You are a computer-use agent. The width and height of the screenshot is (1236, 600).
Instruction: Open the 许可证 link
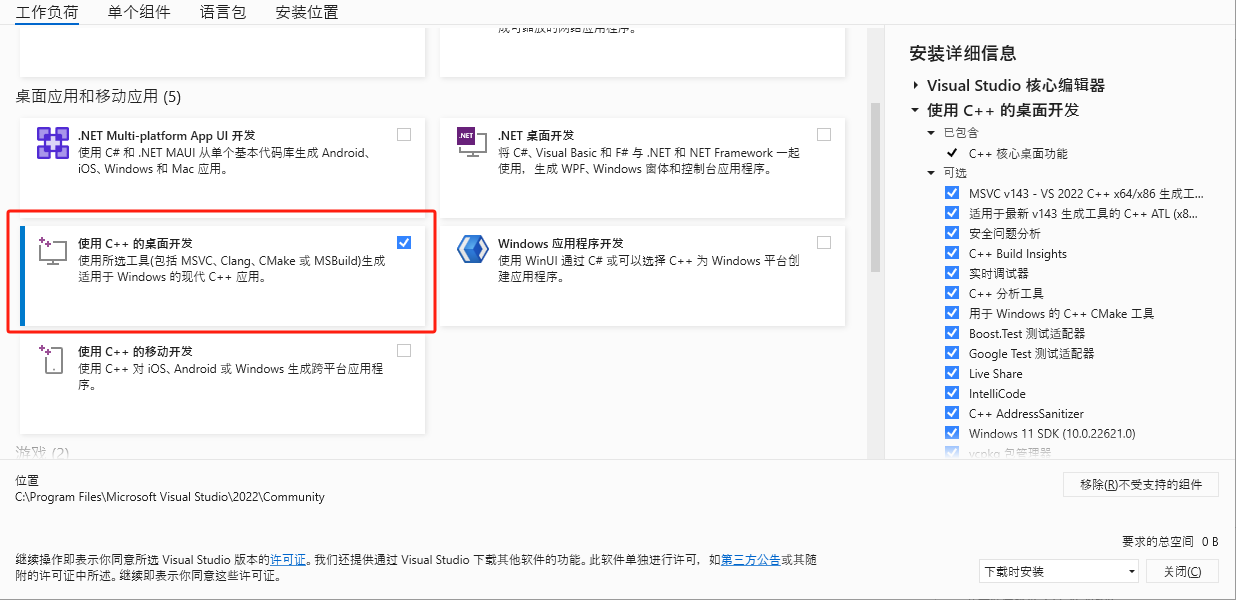click(x=288, y=560)
